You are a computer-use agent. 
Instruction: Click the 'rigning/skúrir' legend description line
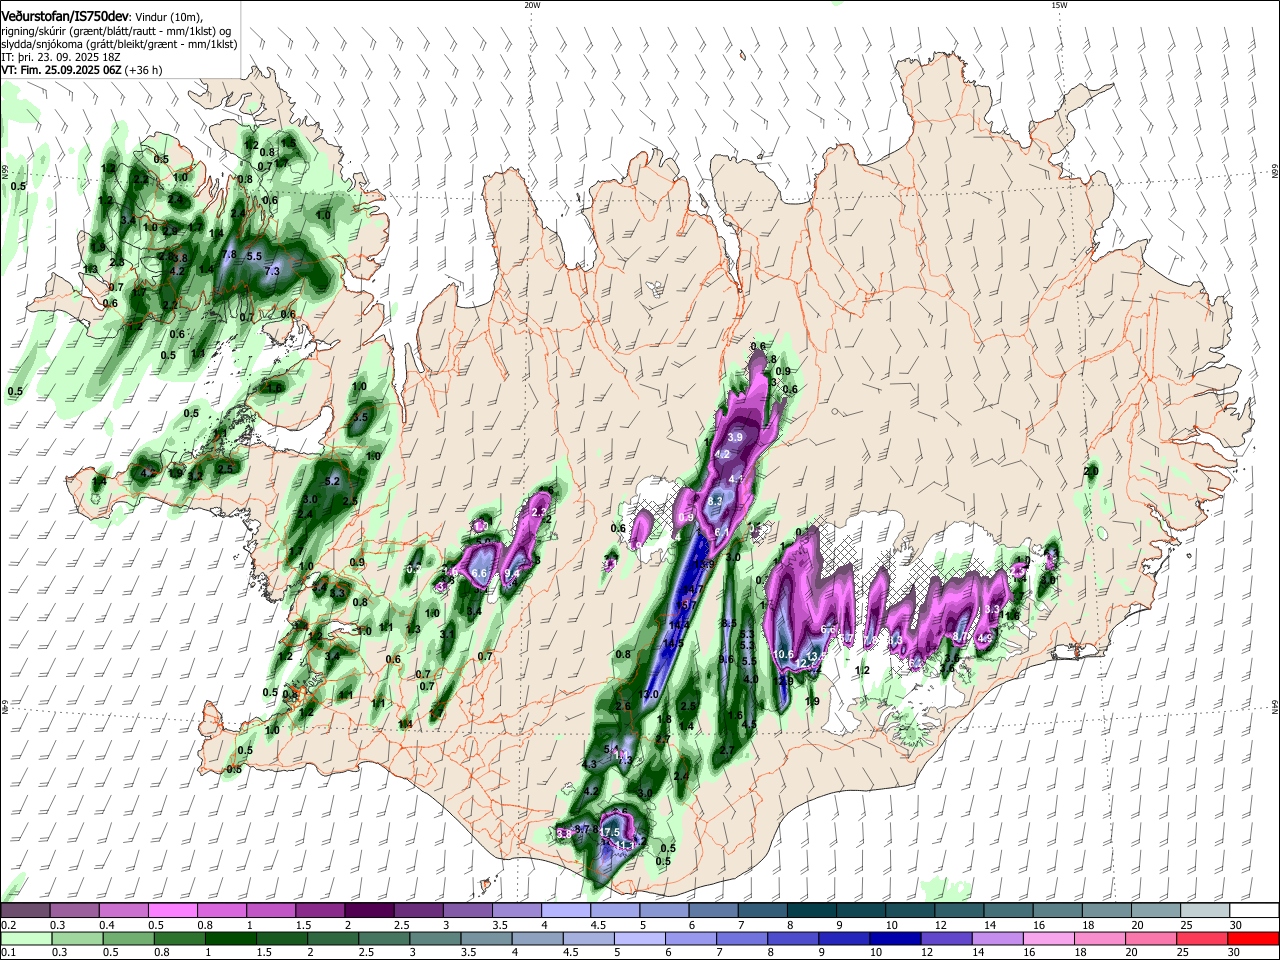117,31
